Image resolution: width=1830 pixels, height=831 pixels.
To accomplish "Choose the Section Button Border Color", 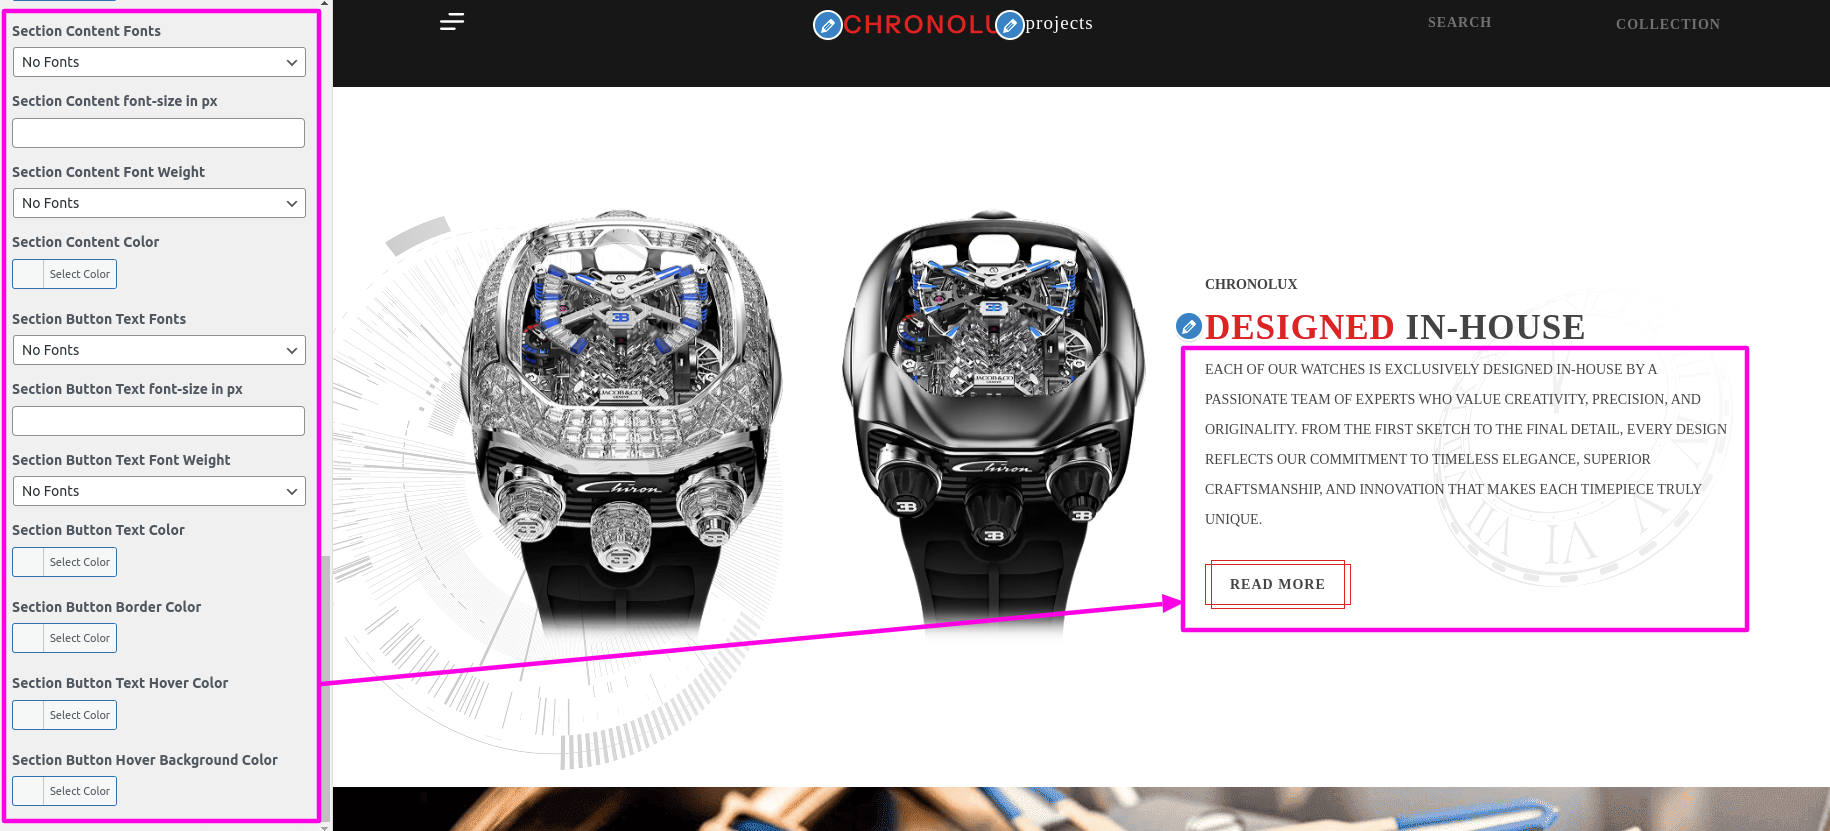I will (65, 638).
